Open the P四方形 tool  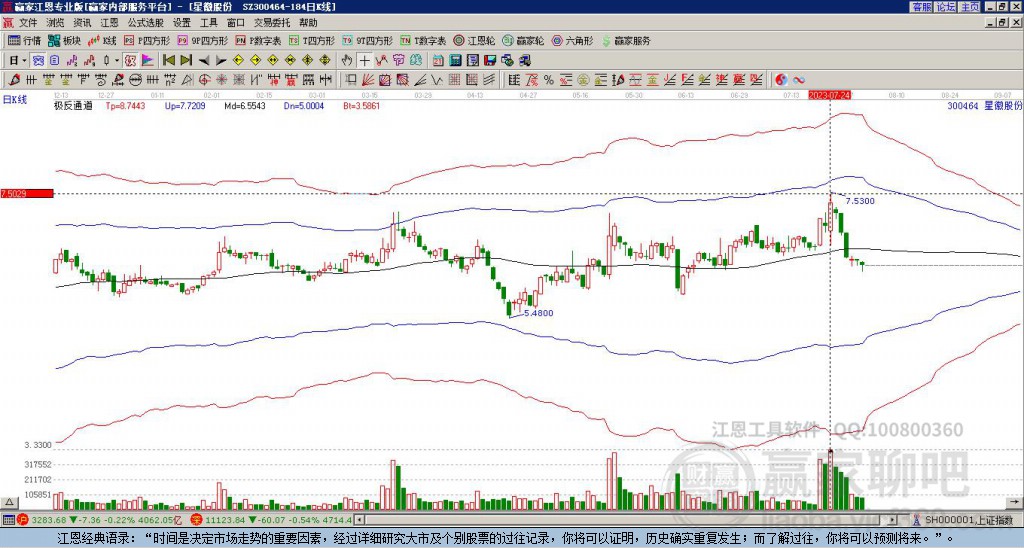(x=147, y=40)
